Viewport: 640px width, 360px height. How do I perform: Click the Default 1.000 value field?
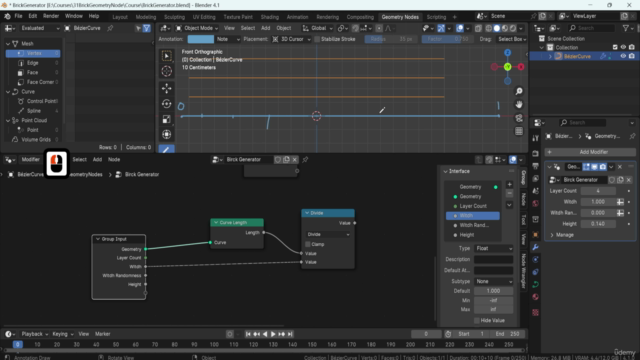click(493, 291)
